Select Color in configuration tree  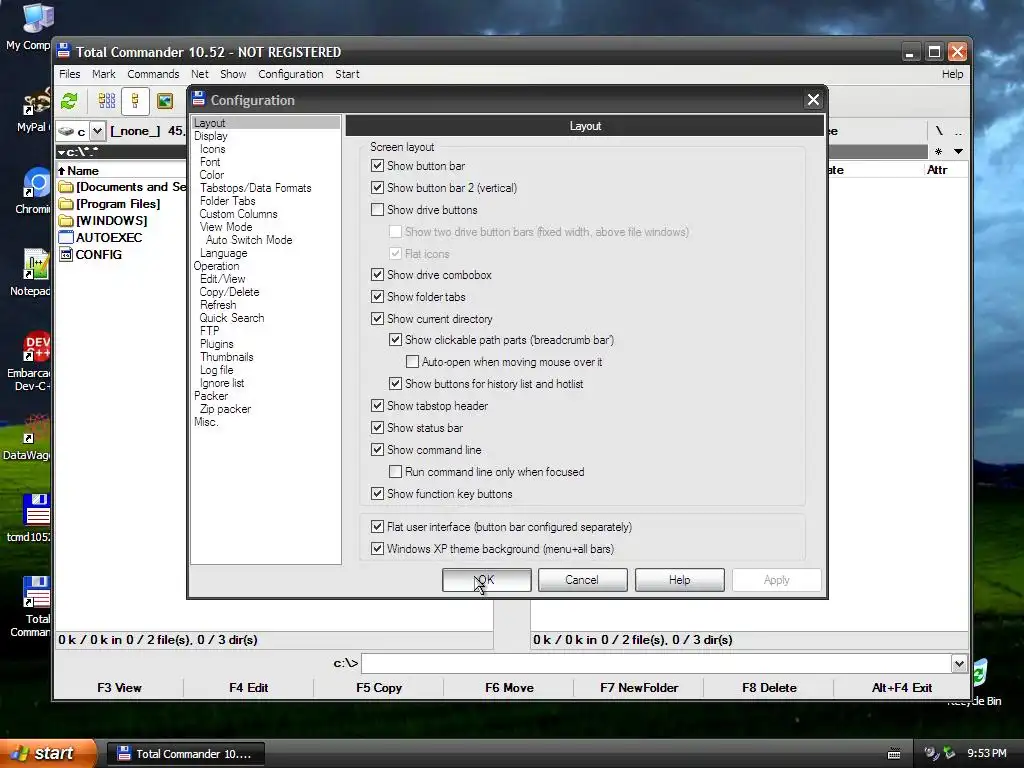tap(212, 175)
